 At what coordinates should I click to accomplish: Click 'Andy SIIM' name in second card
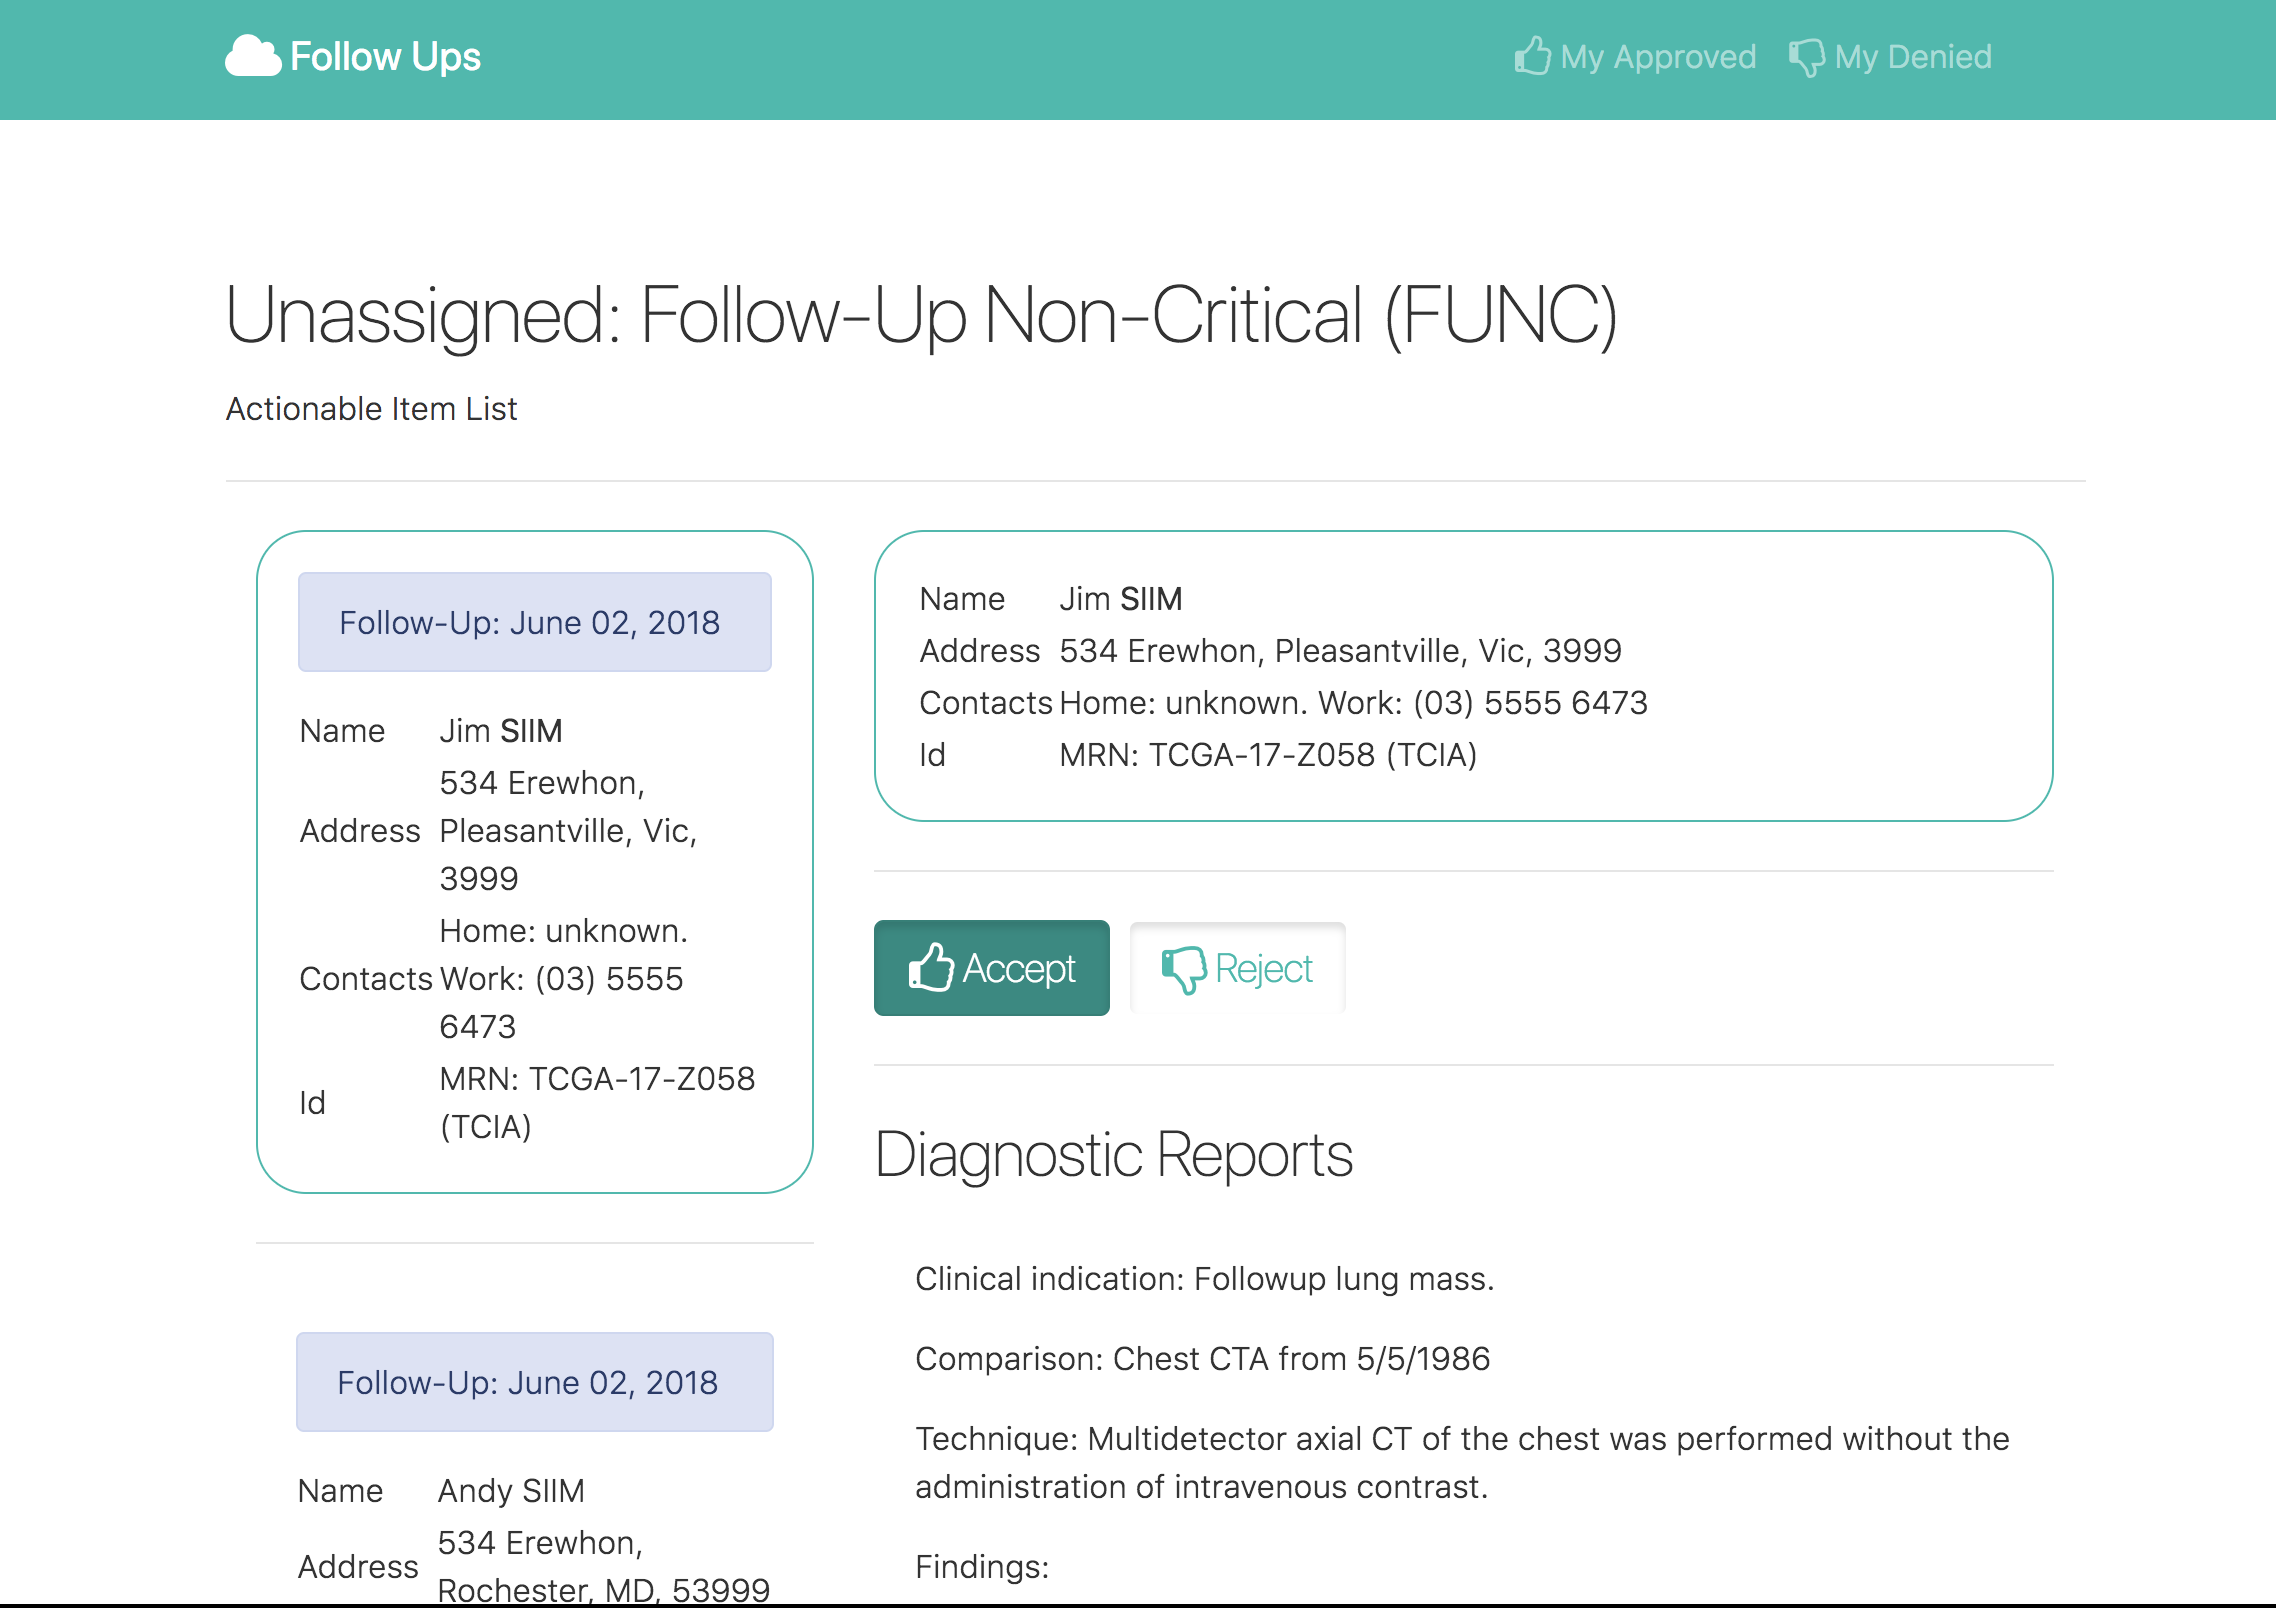click(x=511, y=1491)
